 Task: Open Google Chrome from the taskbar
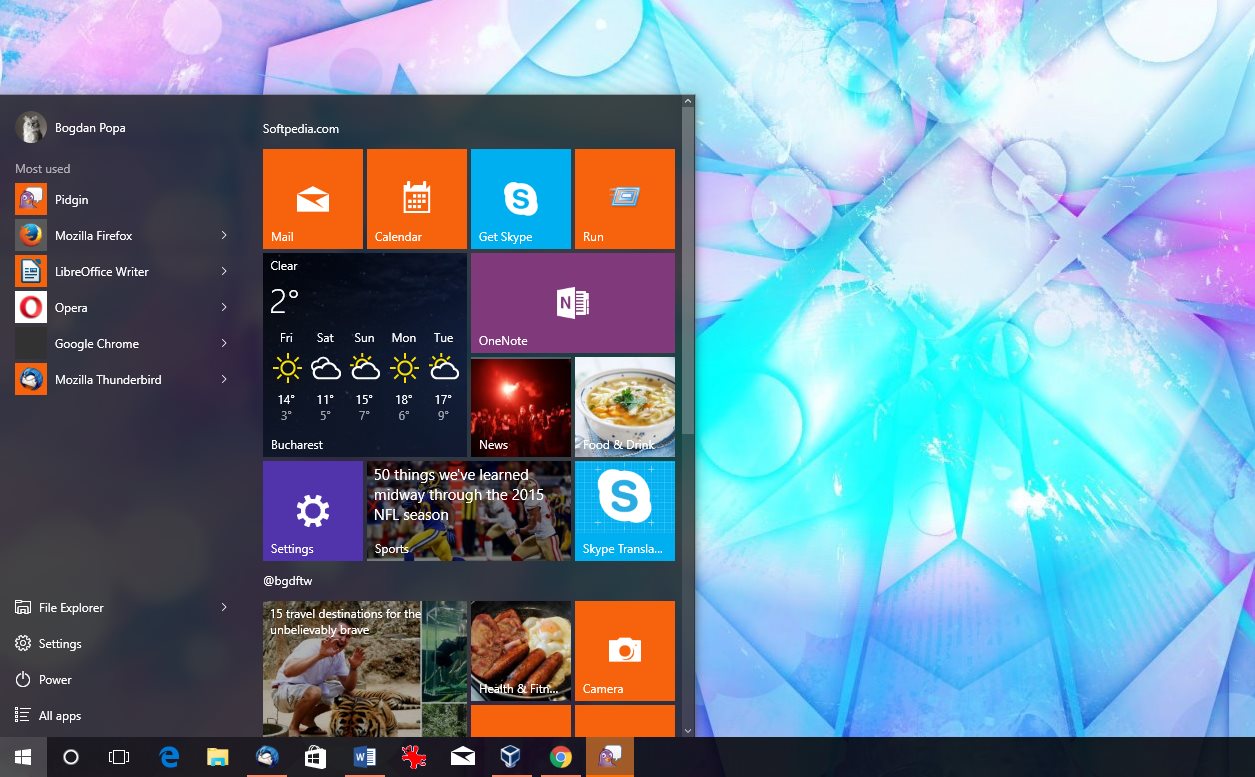point(560,757)
